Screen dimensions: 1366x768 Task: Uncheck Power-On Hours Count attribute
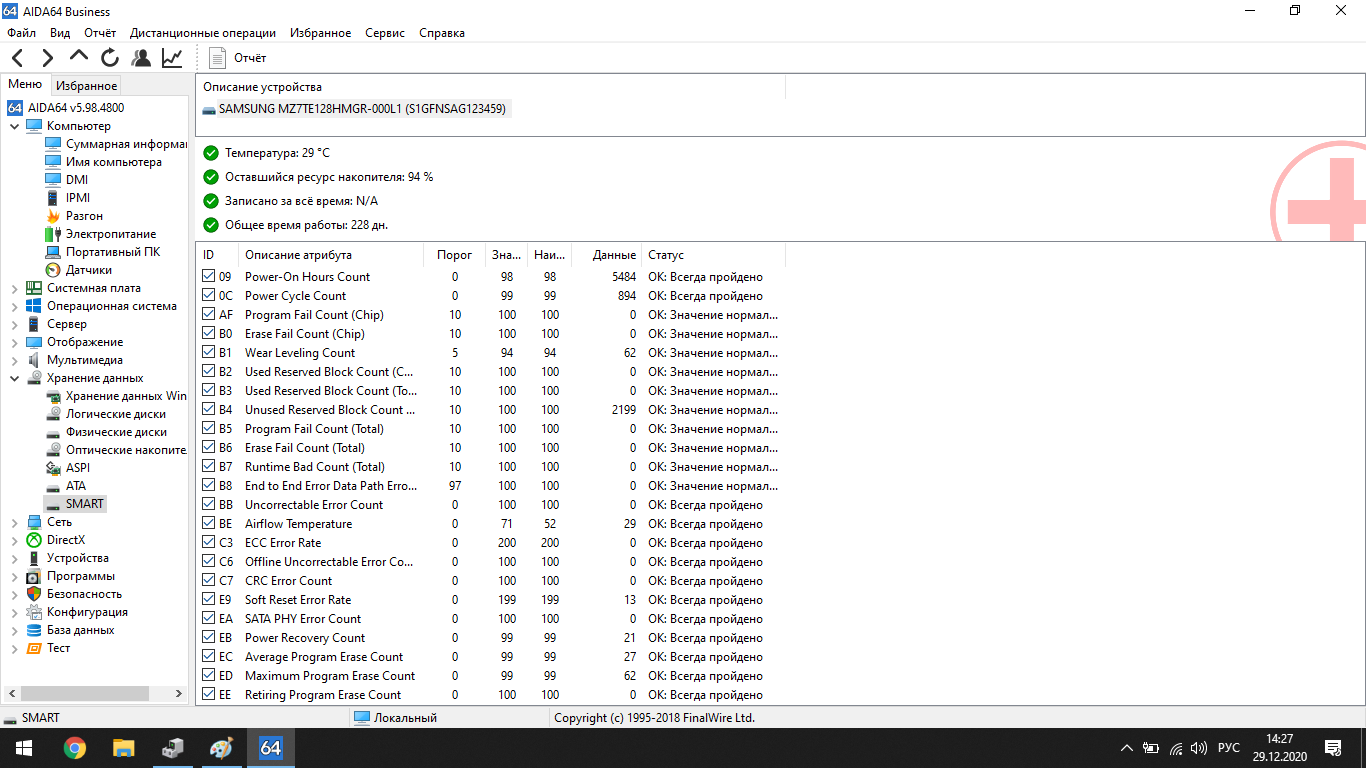pyautogui.click(x=209, y=277)
